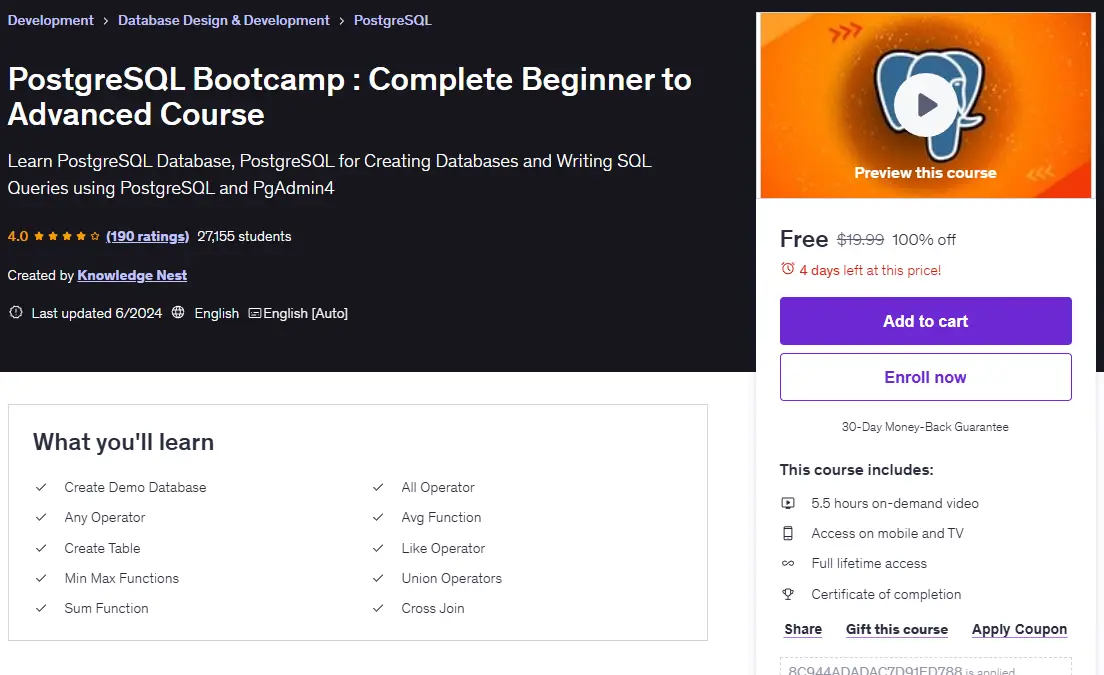Click the closed captions icon

click(254, 313)
